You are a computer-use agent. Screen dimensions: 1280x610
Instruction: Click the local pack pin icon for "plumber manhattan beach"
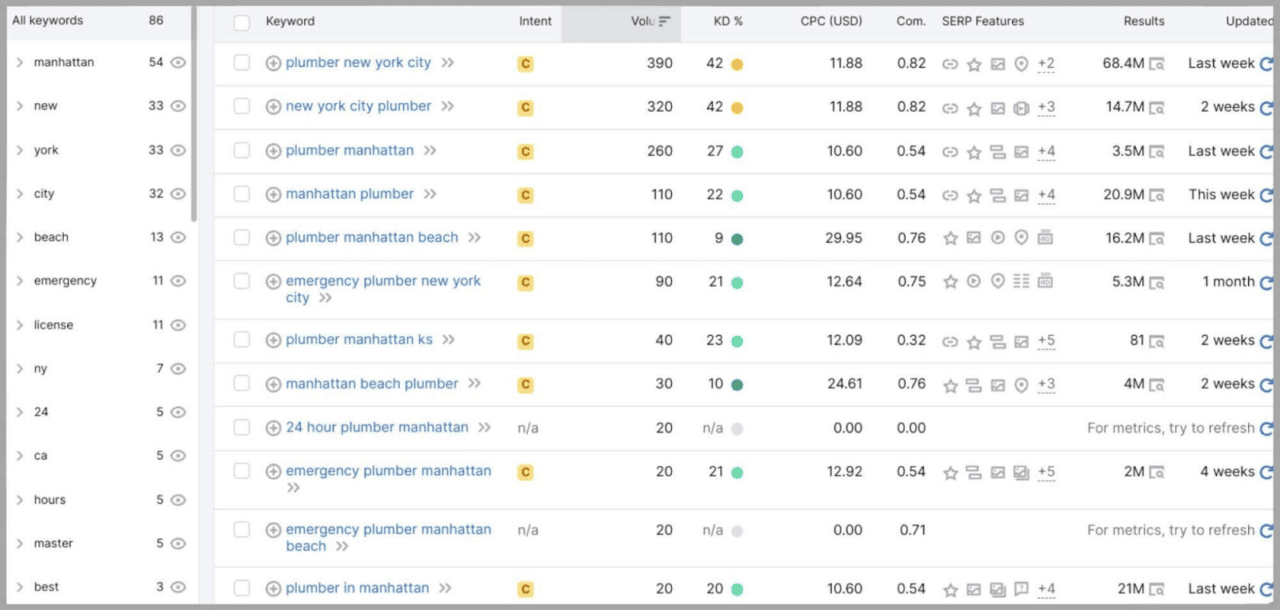1023,238
